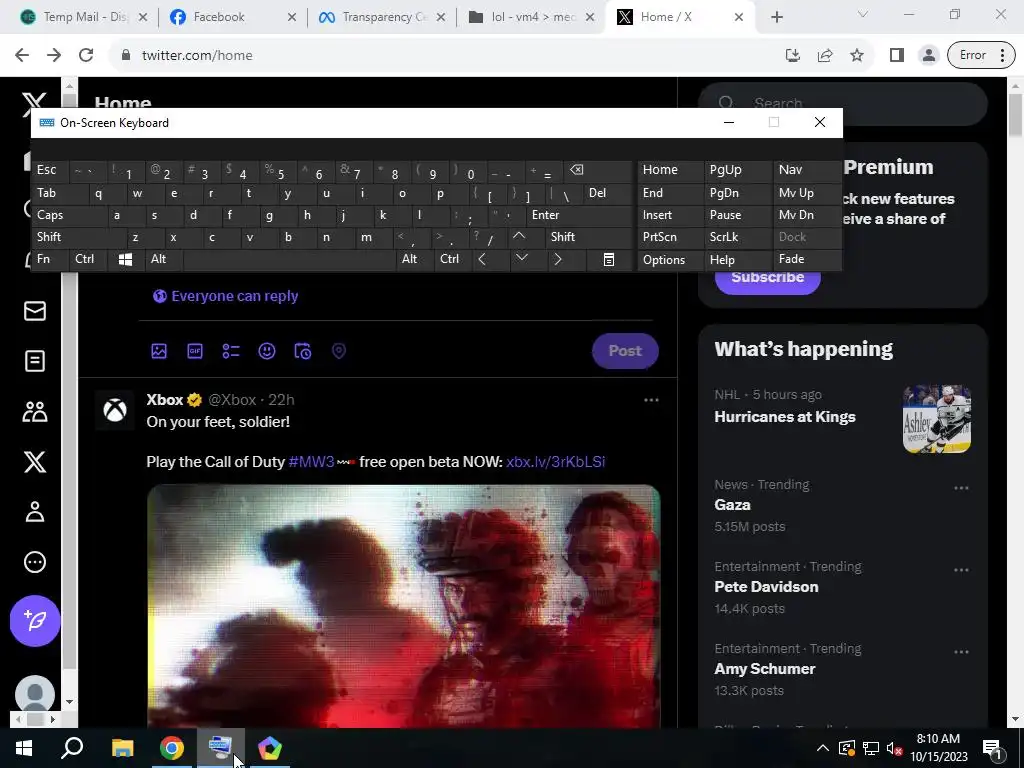The width and height of the screenshot is (1024, 768).
Task: Show hidden system tray icons chevron
Action: (x=823, y=748)
